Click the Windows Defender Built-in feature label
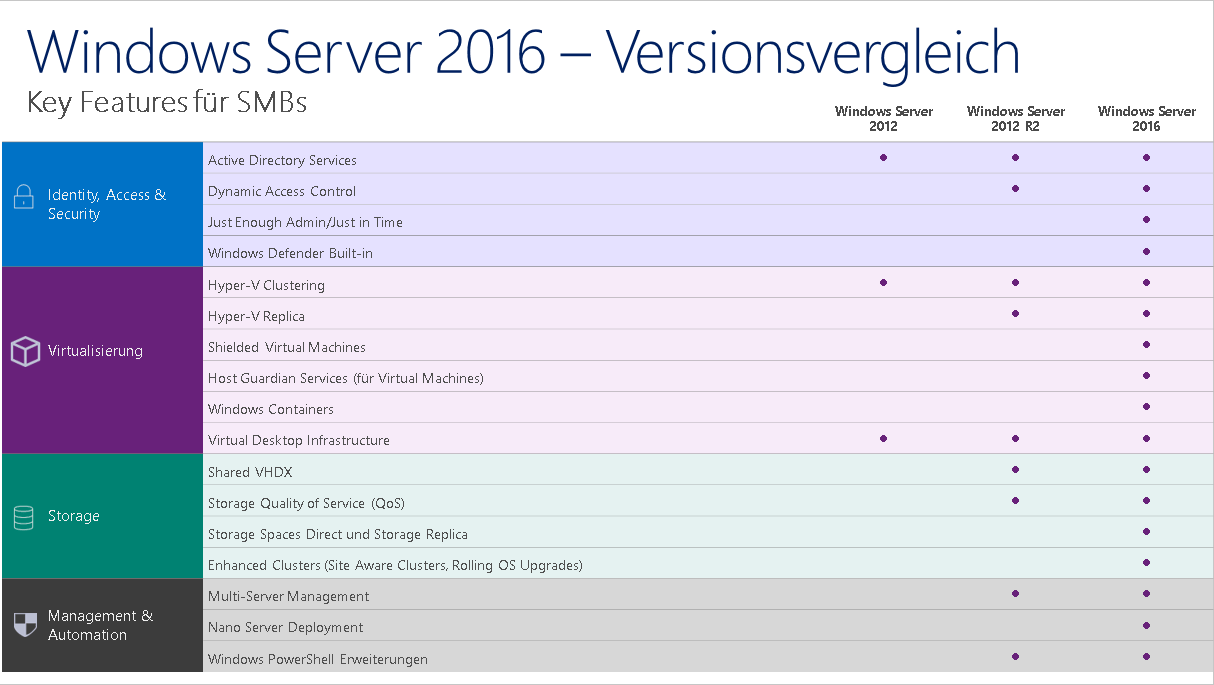The height and width of the screenshot is (685, 1214). tap(290, 253)
